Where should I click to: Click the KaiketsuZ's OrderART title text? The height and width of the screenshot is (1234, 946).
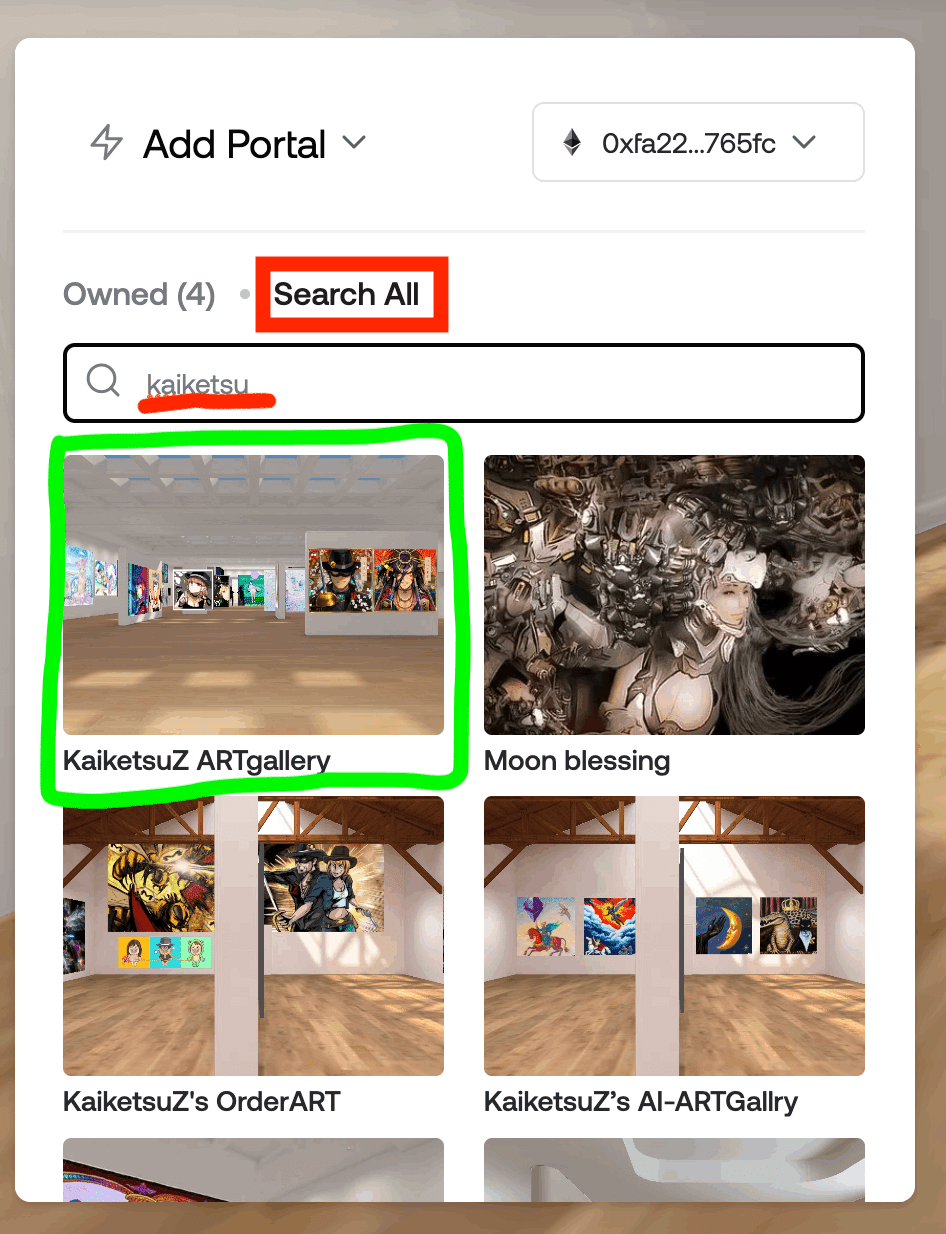coord(202,1102)
